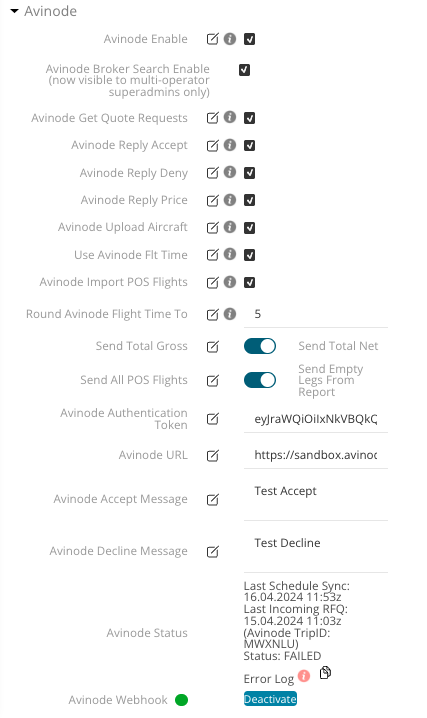Click info icon for Round Avinode Flight Time To
This screenshot has width=427, height=718.
(x=230, y=314)
